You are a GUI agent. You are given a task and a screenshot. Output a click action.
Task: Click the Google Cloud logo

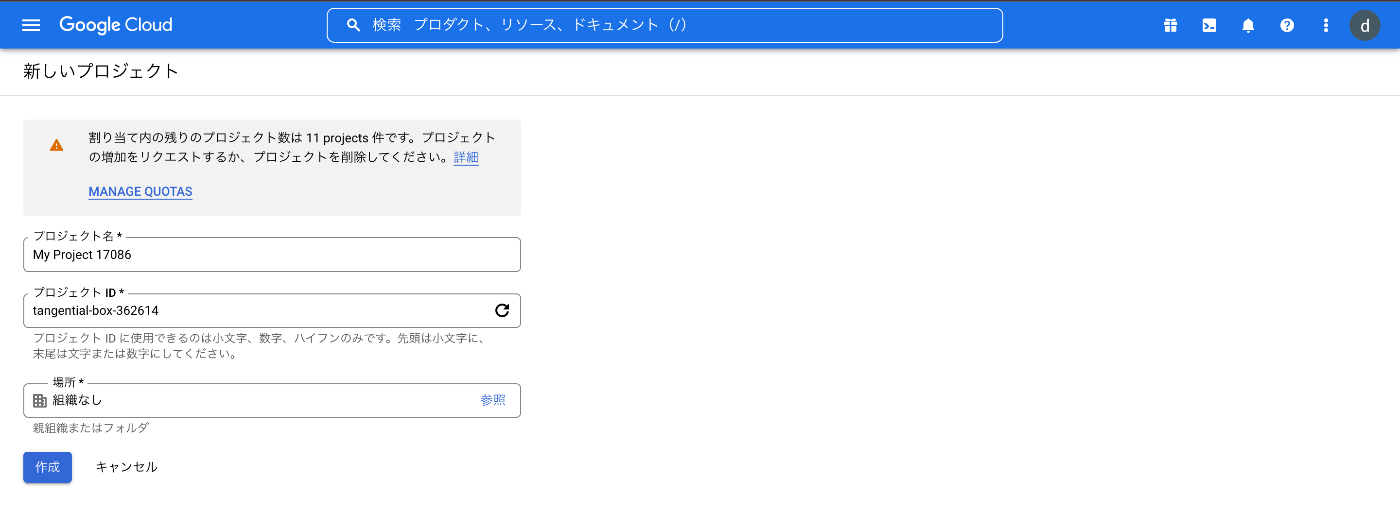coord(116,25)
